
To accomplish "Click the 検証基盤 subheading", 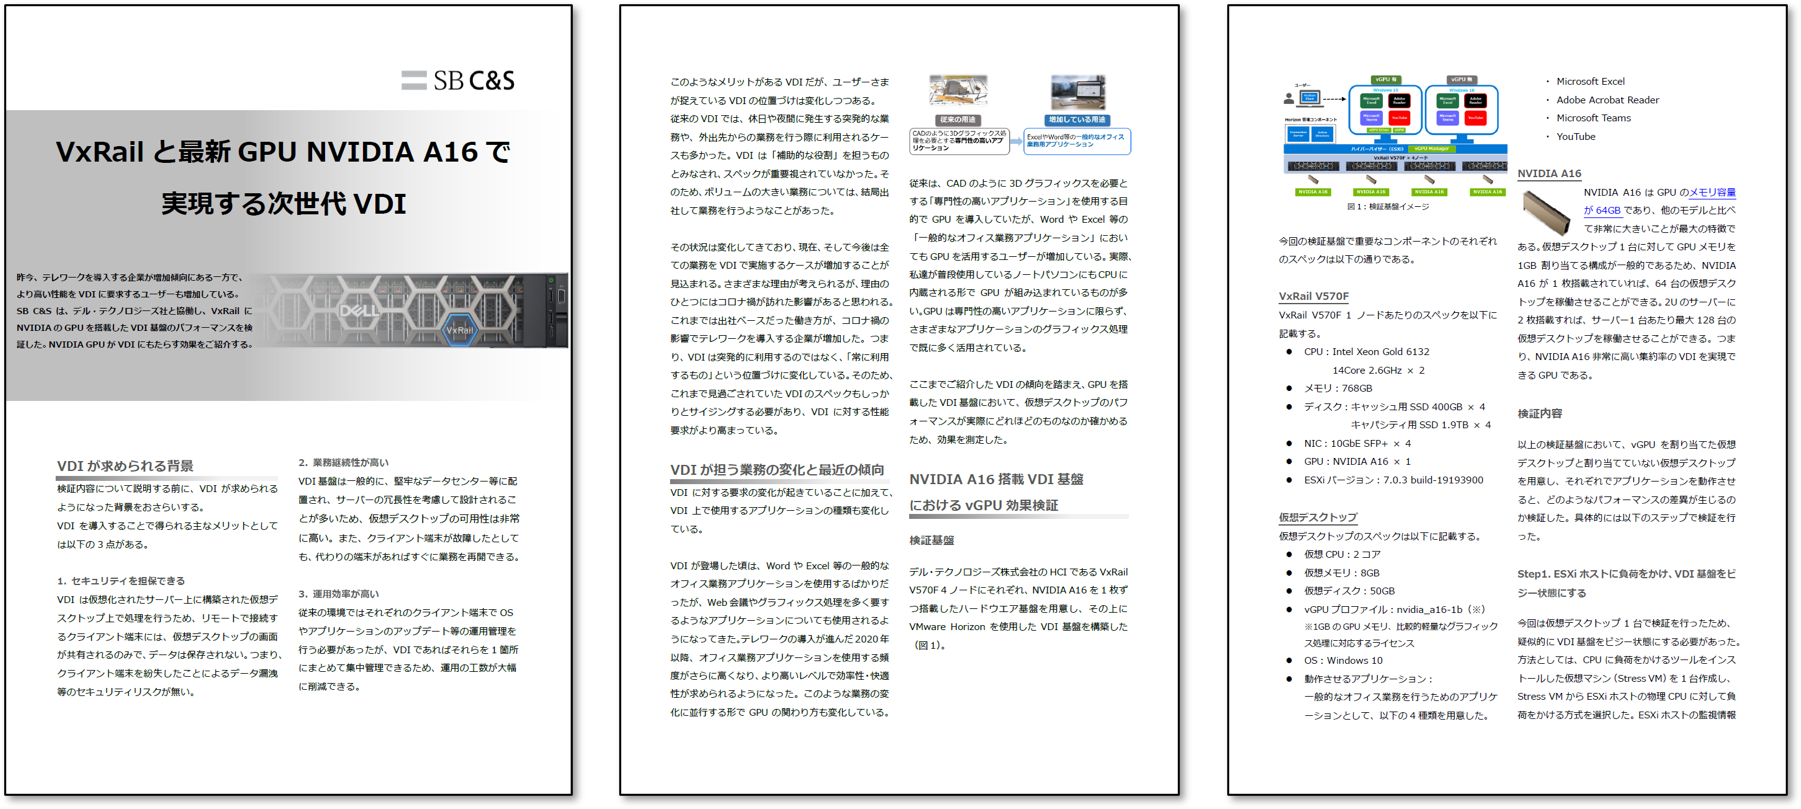I will (x=931, y=540).
